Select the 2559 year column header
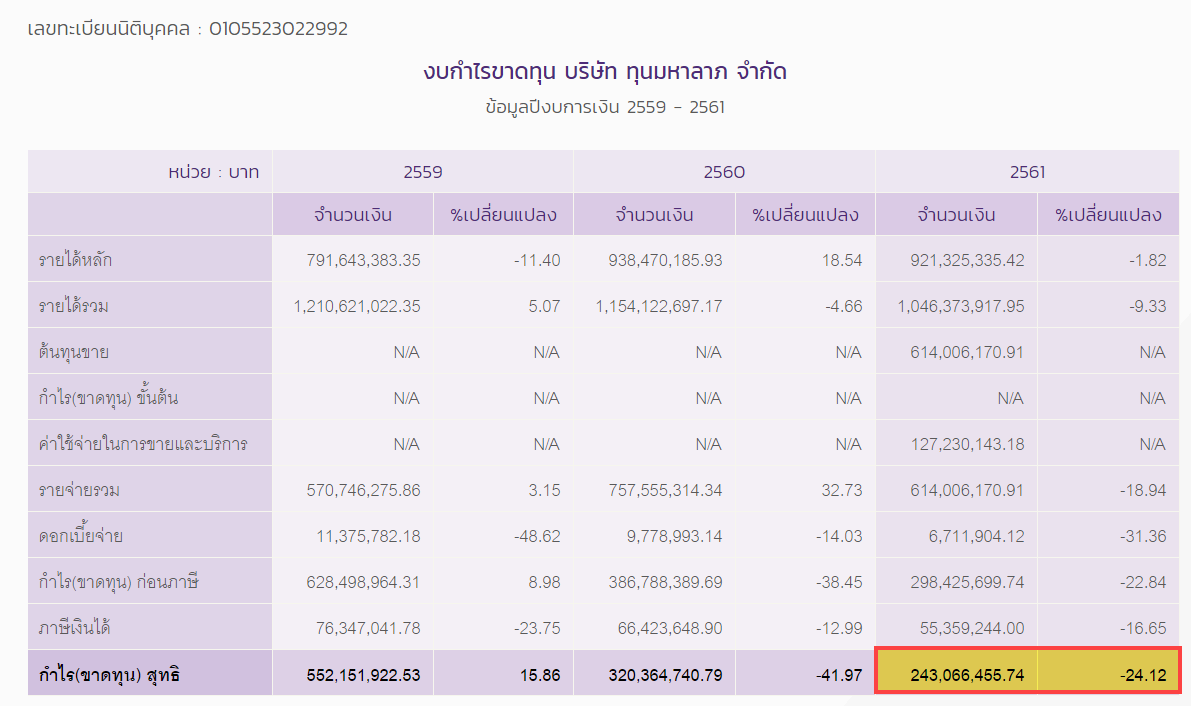 tap(422, 173)
